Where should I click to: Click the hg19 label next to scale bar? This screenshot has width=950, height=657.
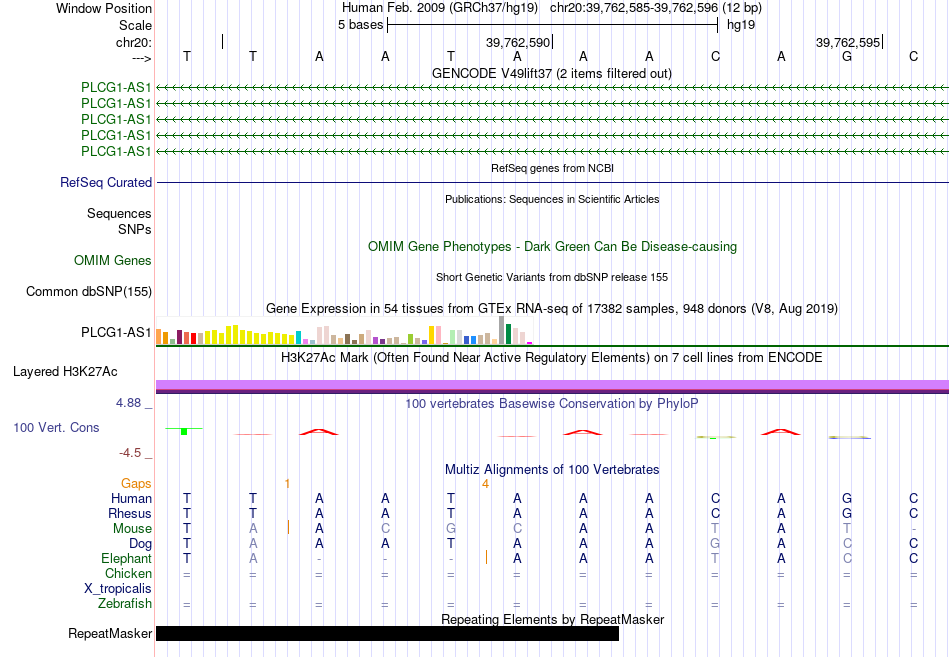[x=741, y=25]
